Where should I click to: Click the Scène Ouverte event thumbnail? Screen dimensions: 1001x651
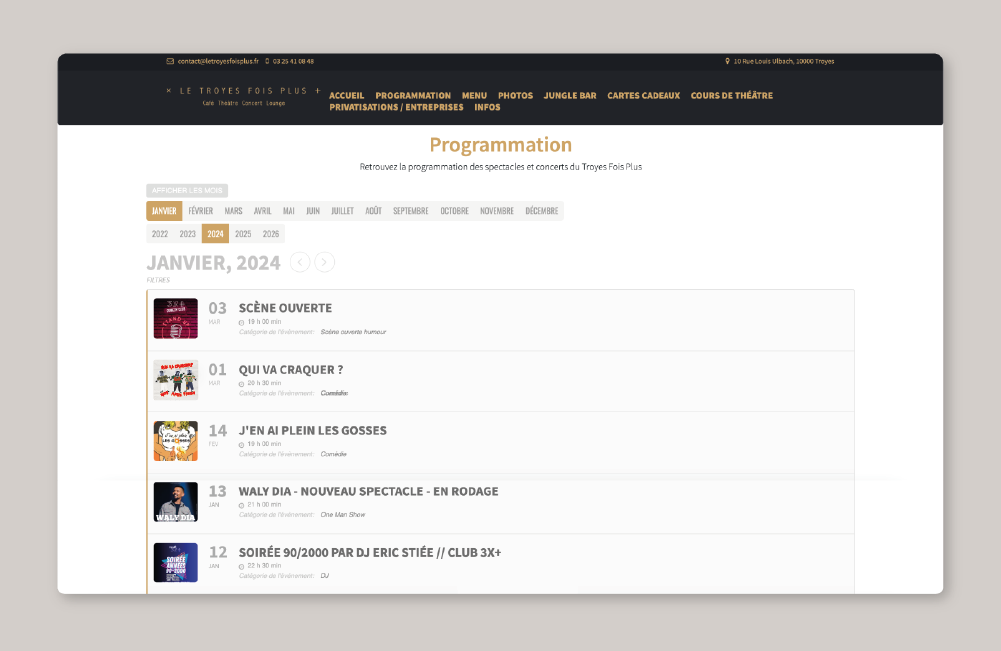click(x=176, y=318)
